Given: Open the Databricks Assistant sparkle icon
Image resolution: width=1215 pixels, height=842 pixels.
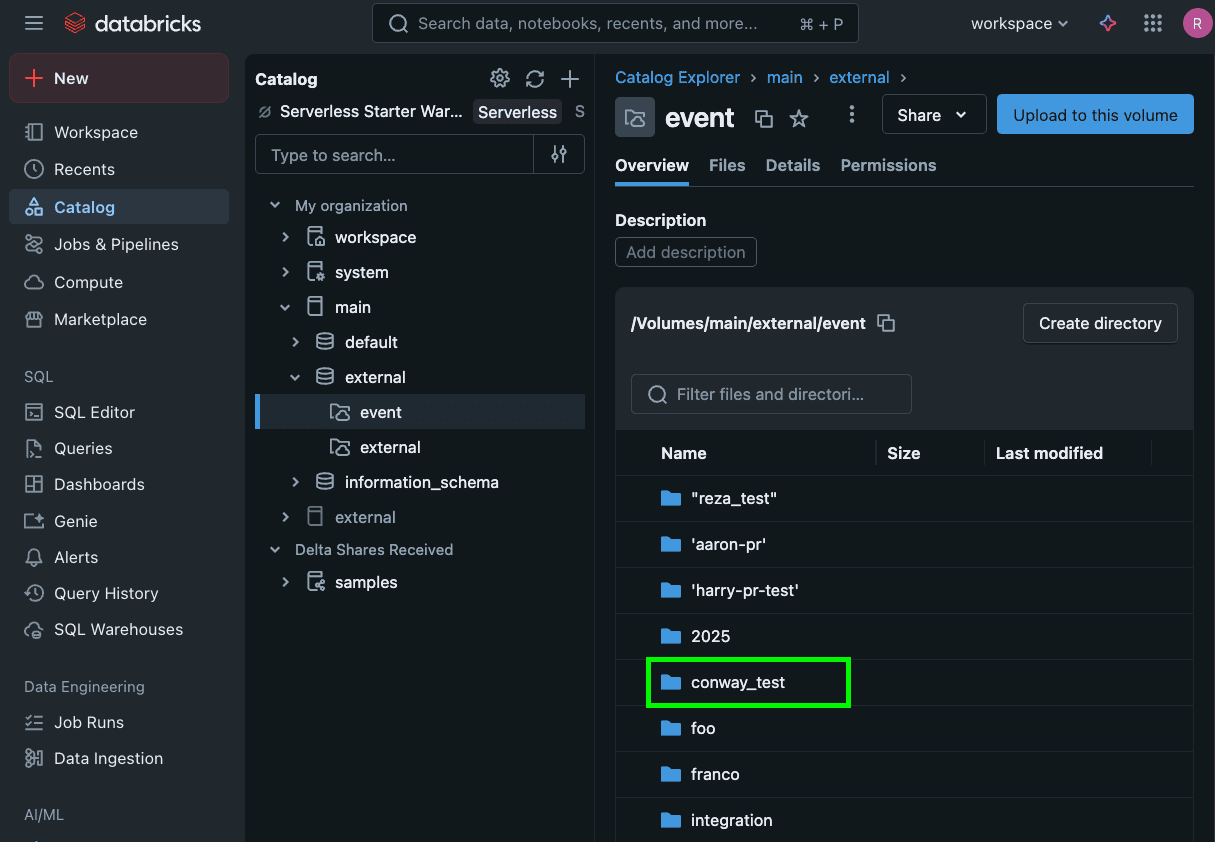Looking at the screenshot, I should (x=1108, y=23).
